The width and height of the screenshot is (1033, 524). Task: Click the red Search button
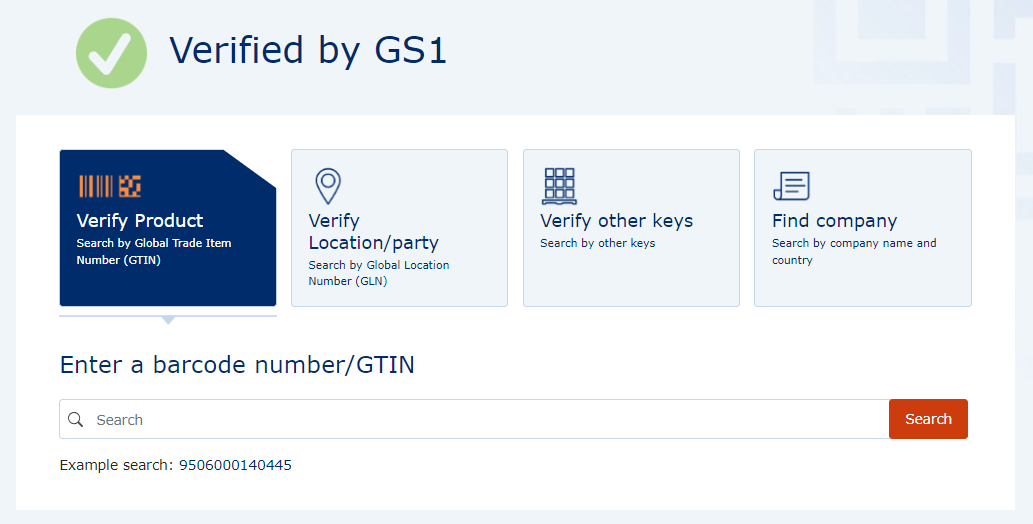pyautogui.click(x=928, y=419)
